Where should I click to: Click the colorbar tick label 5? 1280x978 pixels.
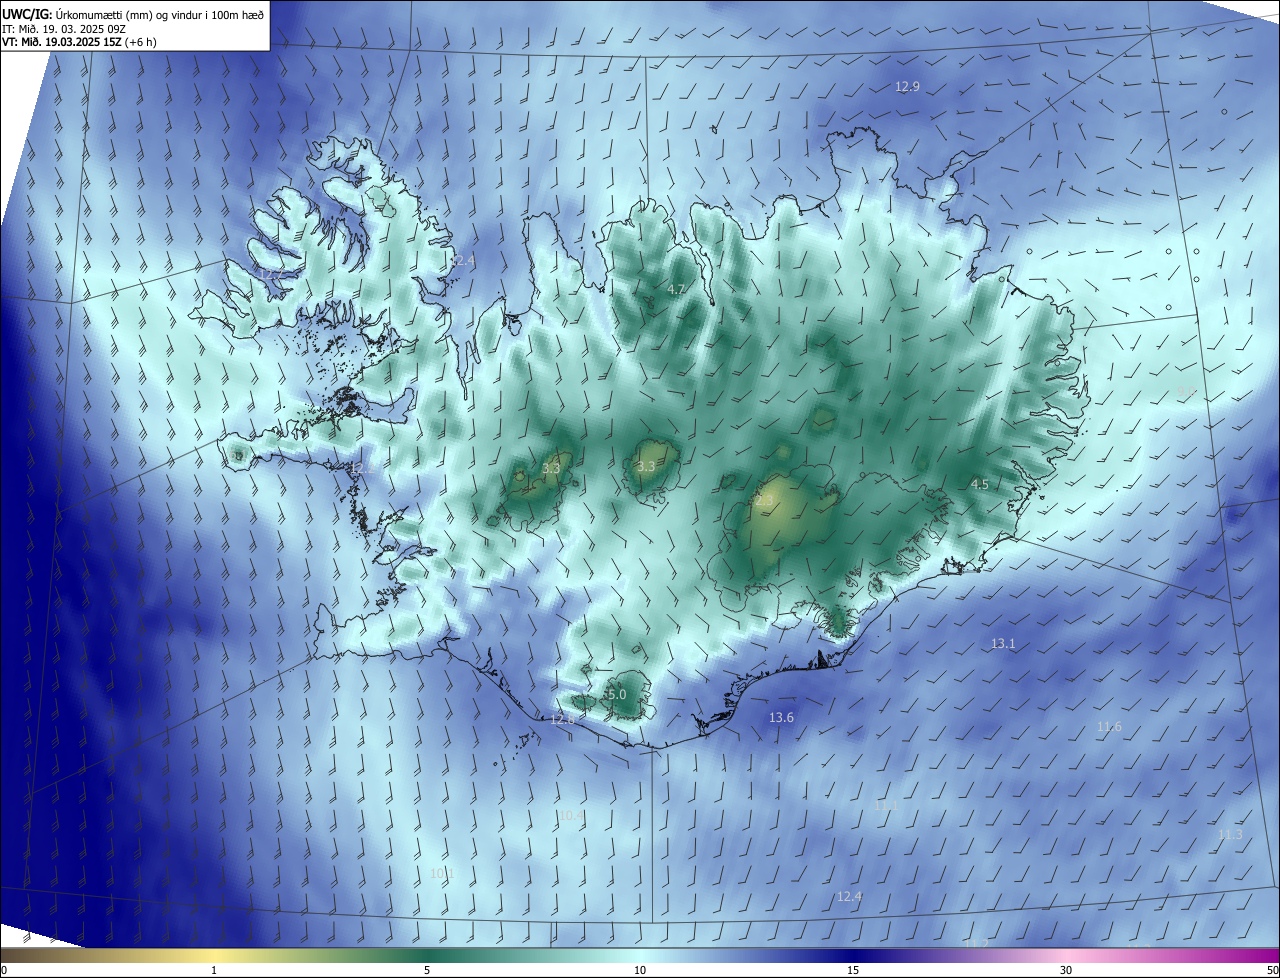427,970
